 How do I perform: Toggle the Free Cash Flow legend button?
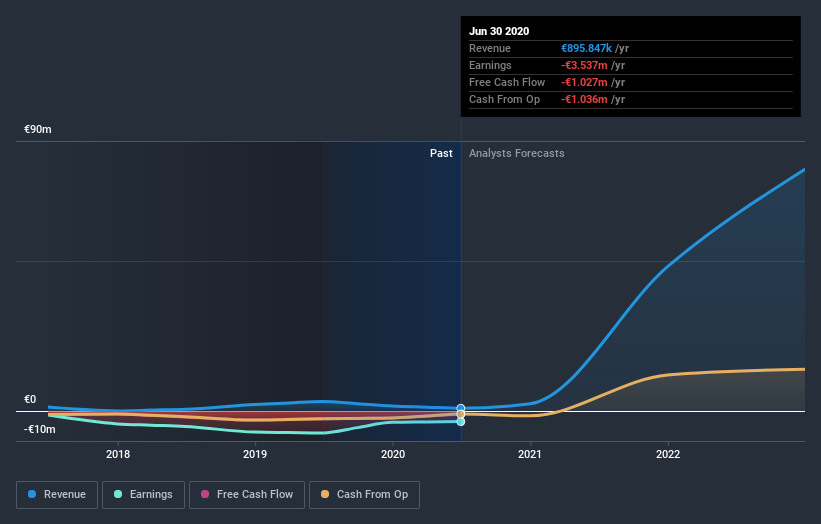pos(247,495)
